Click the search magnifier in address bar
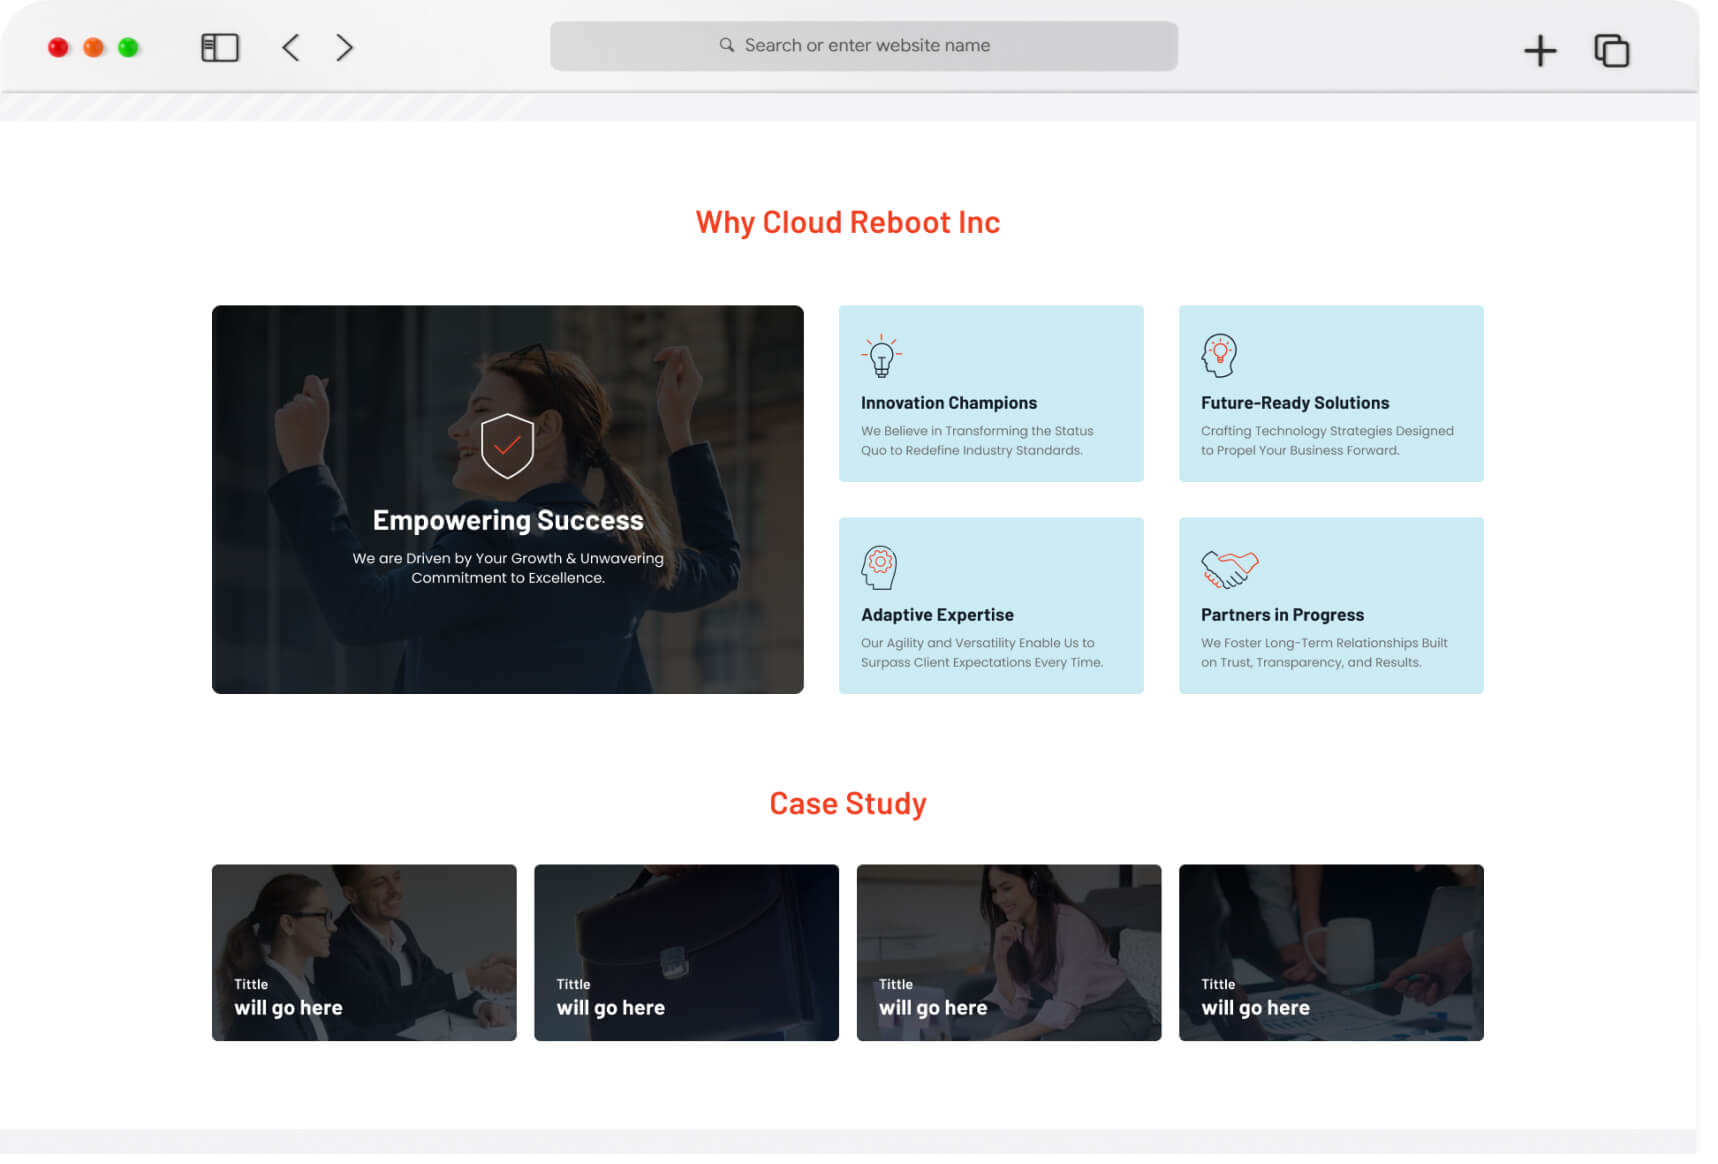This screenshot has width=1718, height=1164. [x=727, y=46]
